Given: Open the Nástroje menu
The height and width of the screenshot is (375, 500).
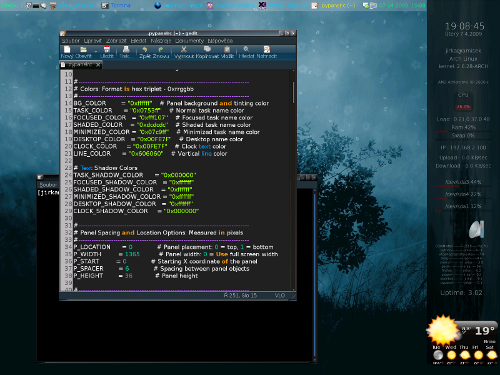Looking at the screenshot, I should click(161, 41).
